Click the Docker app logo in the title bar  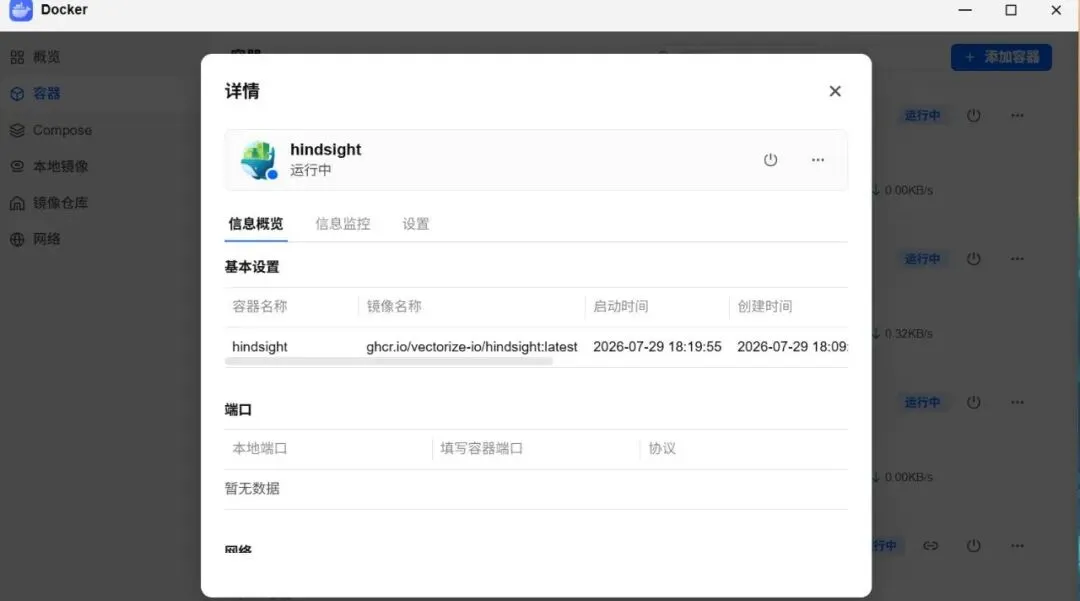21,10
